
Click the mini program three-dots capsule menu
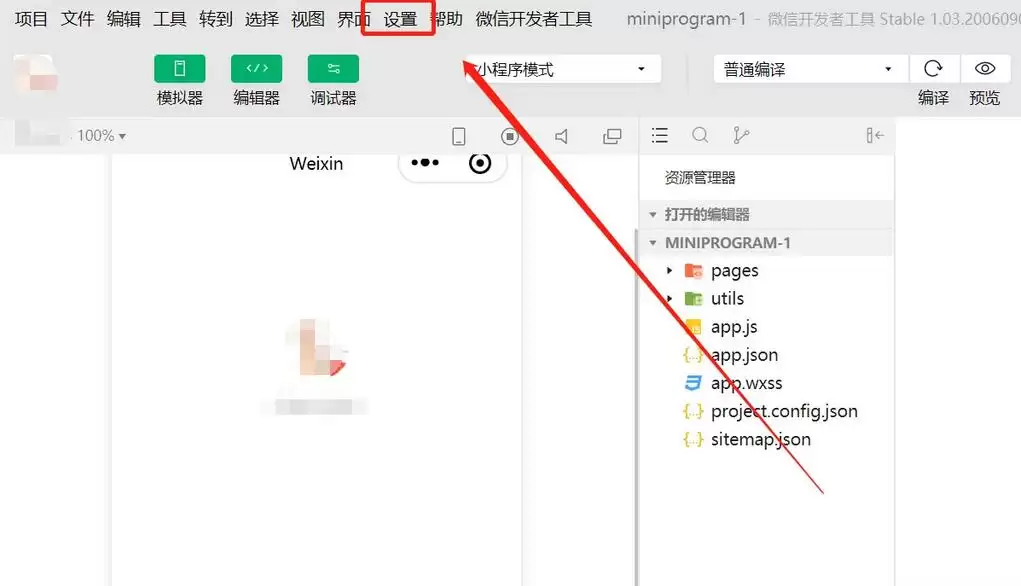(425, 163)
